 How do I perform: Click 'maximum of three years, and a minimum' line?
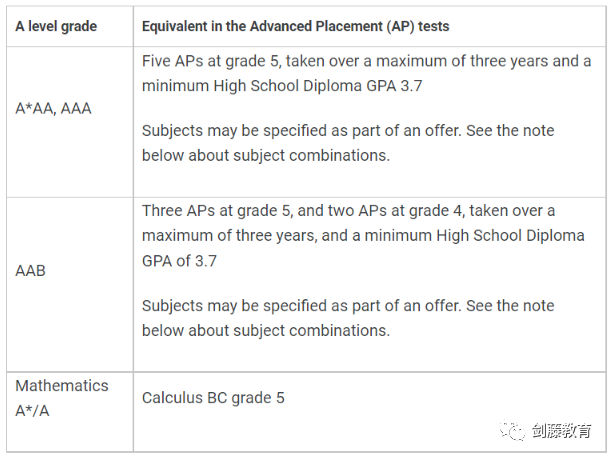pos(363,235)
